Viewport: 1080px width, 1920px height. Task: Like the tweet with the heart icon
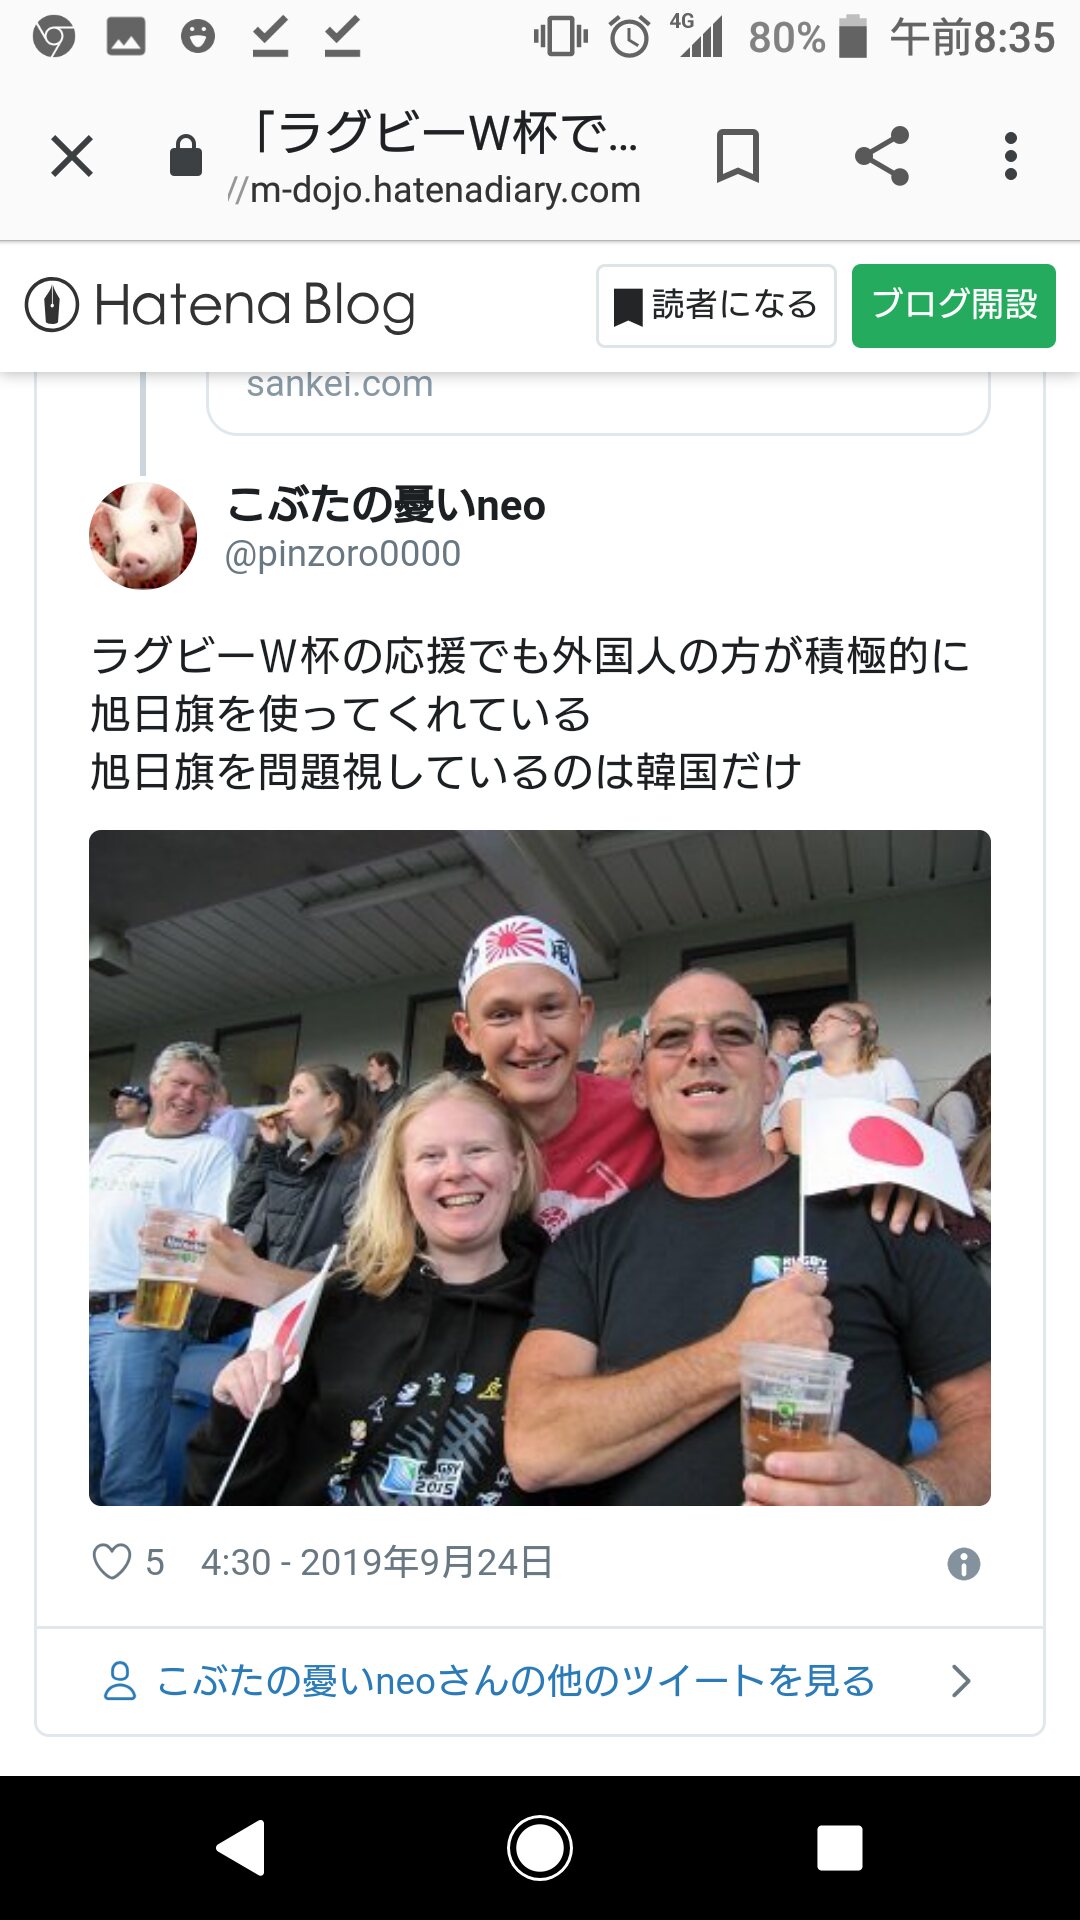(x=112, y=1562)
